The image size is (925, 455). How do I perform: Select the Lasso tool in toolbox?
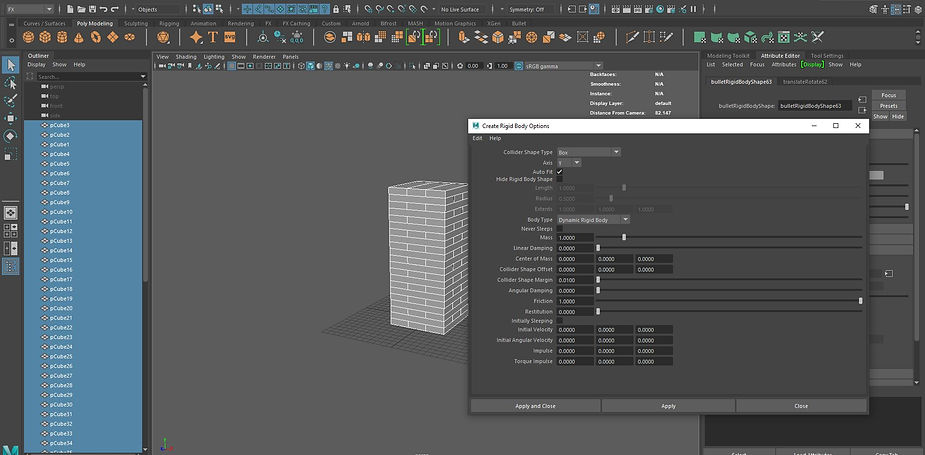(11, 83)
